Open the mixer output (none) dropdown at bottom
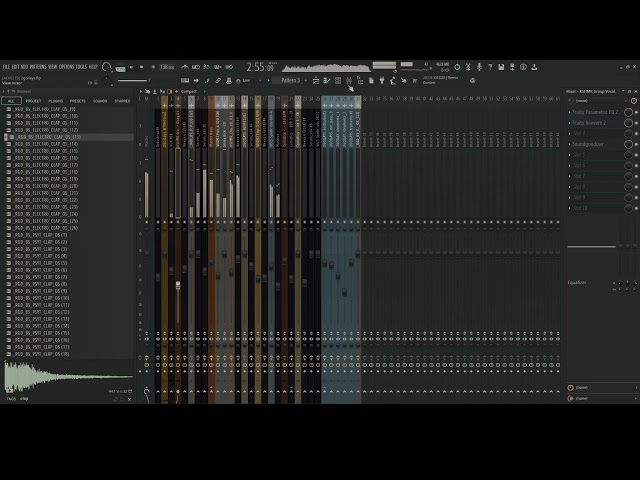The image size is (640, 480). pos(602,398)
